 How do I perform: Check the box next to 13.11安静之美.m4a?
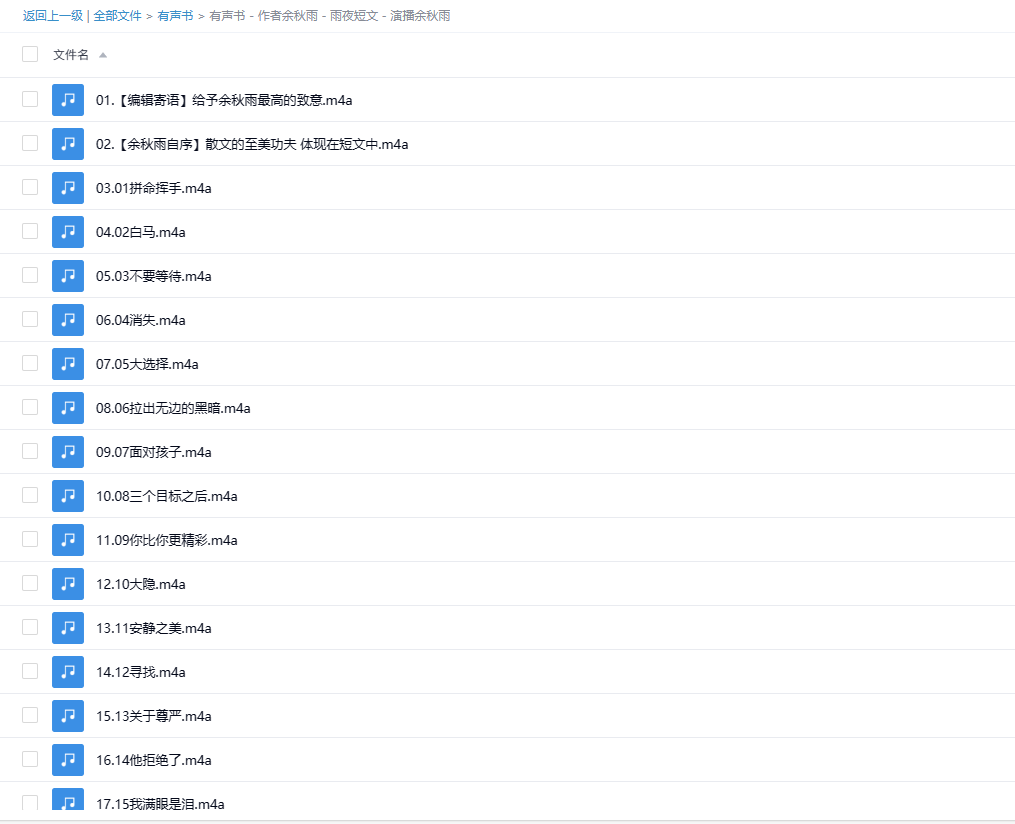click(29, 627)
